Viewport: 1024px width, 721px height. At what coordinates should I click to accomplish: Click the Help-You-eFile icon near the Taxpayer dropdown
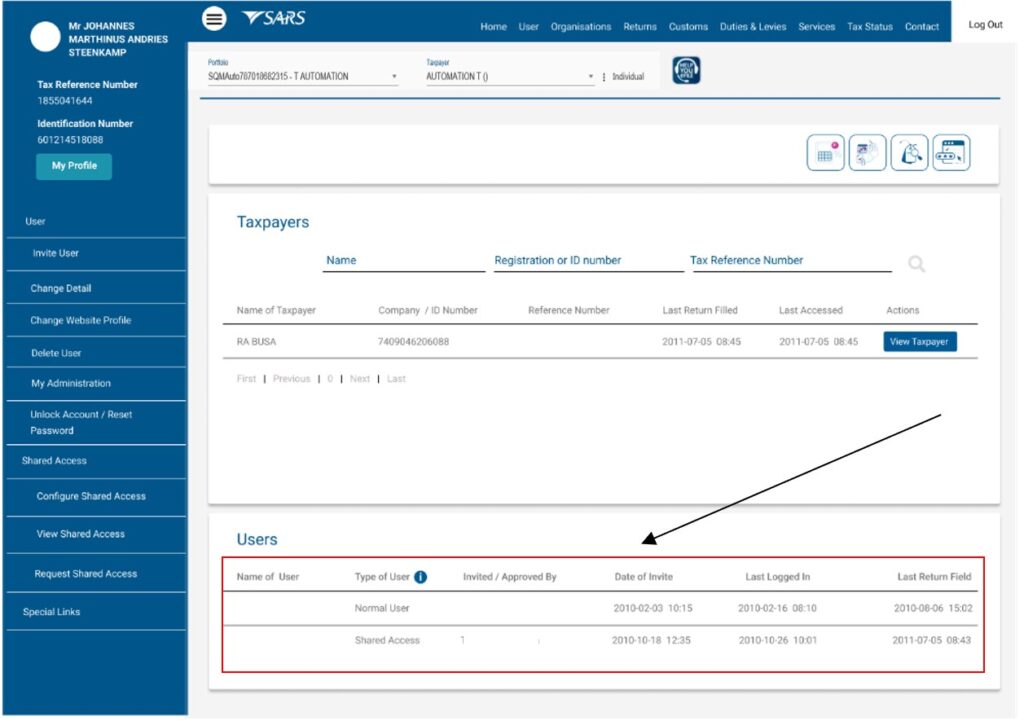685,70
